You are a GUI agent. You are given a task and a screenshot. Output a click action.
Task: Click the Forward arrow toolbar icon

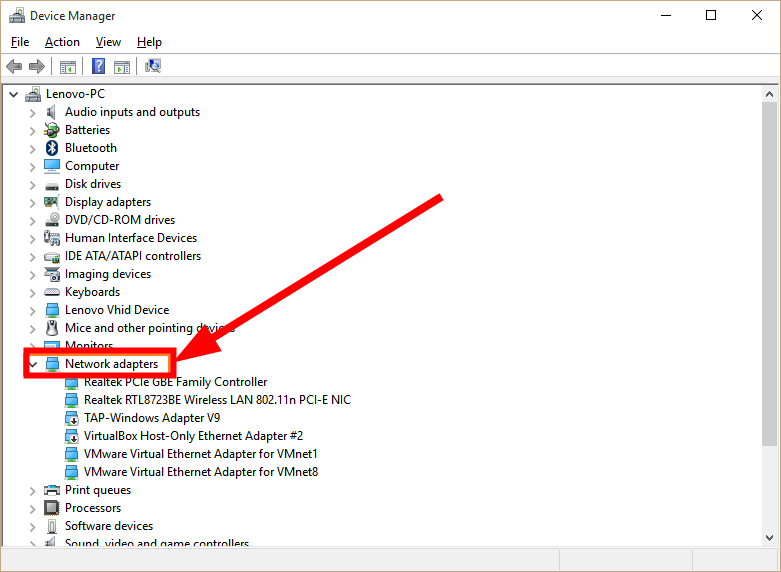coord(37,66)
